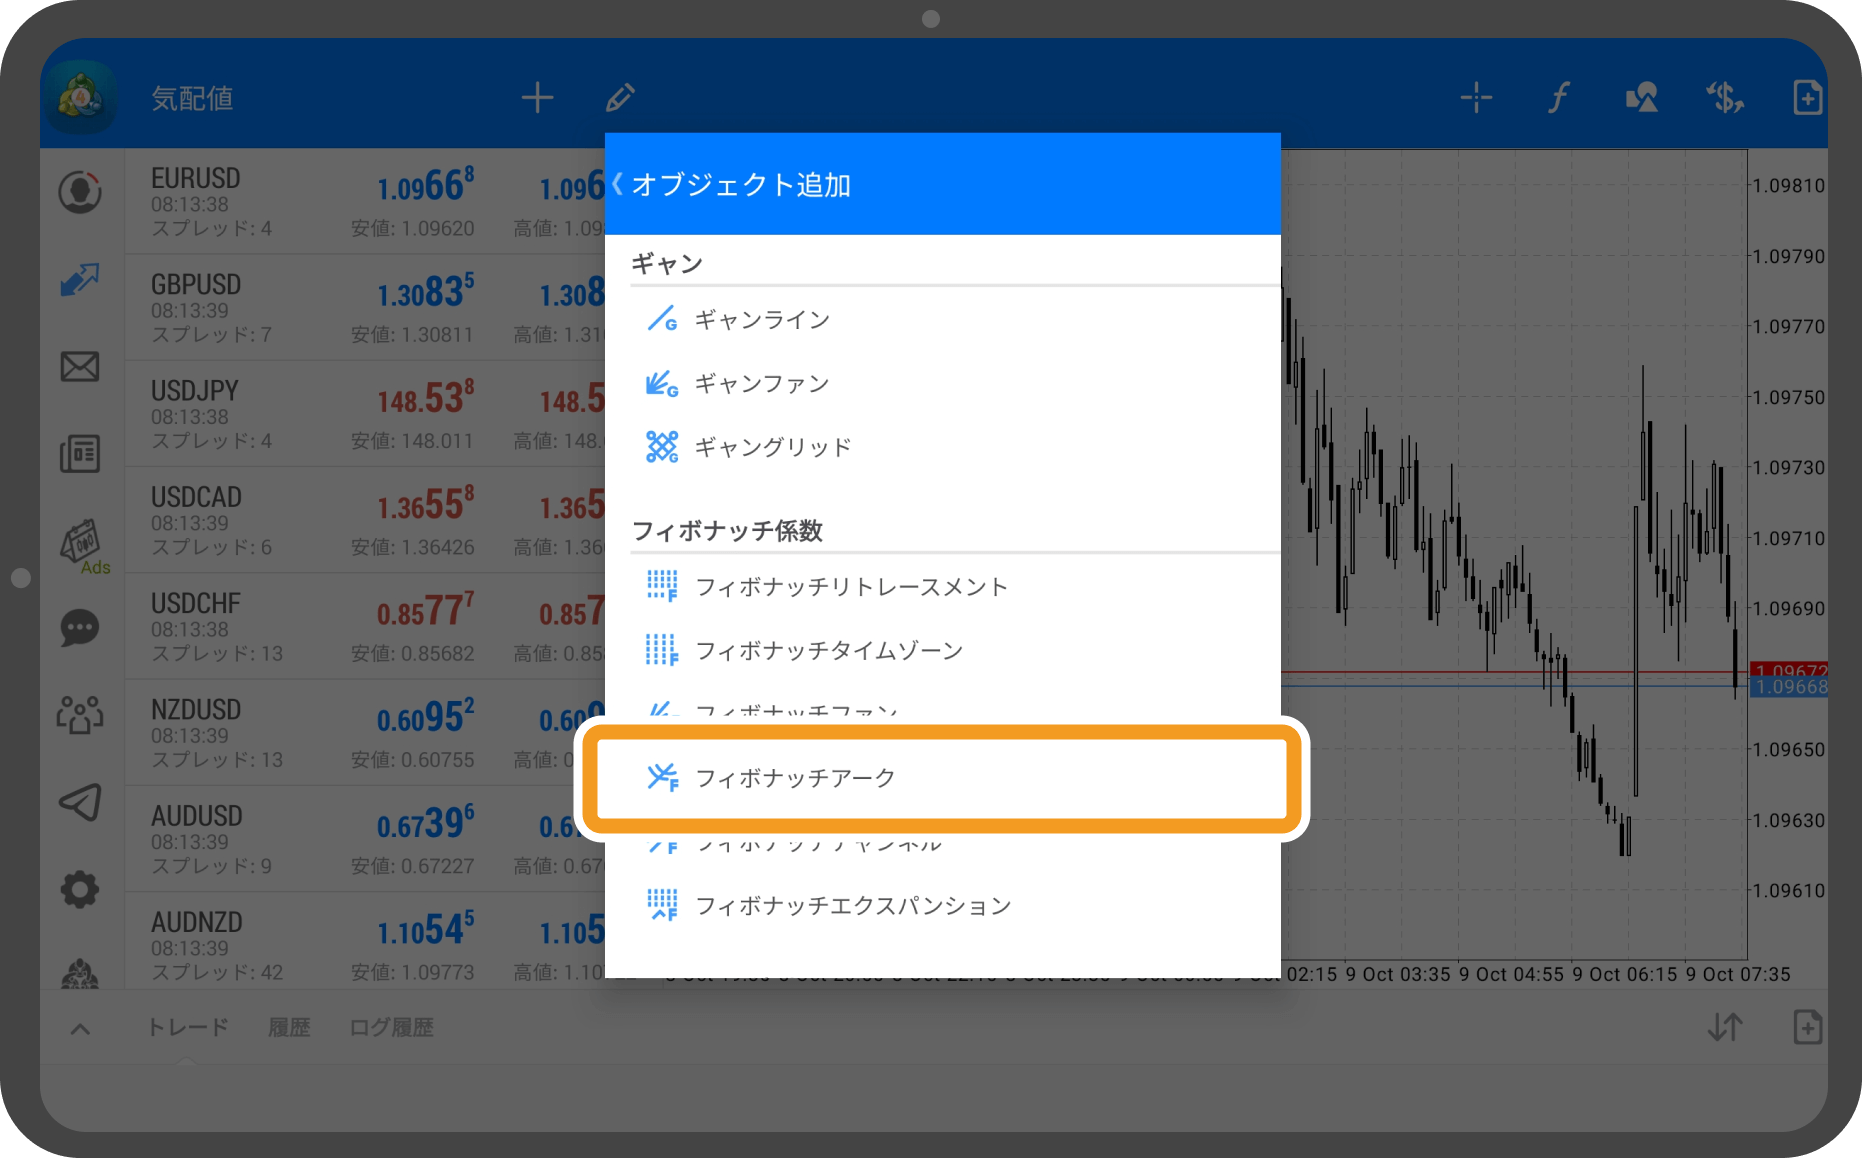Image resolution: width=1862 pixels, height=1158 pixels.
Task: Open the Trade arrow icon in sidebar
Action: 80,280
